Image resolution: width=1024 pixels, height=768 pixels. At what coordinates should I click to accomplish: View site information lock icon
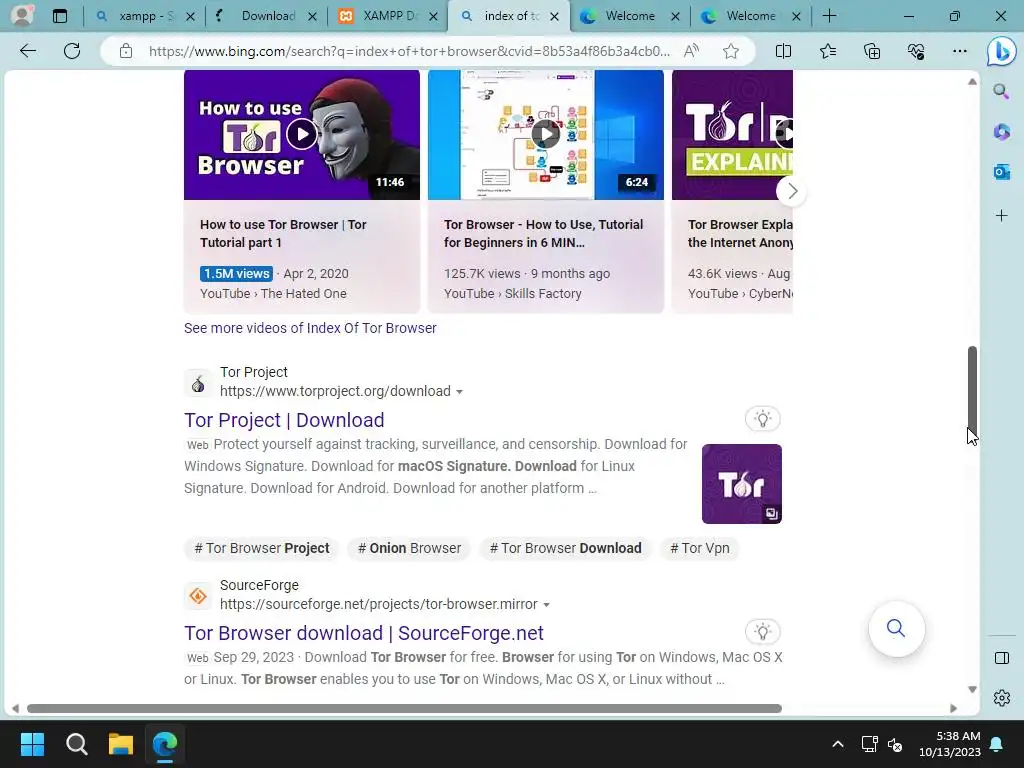tap(125, 51)
